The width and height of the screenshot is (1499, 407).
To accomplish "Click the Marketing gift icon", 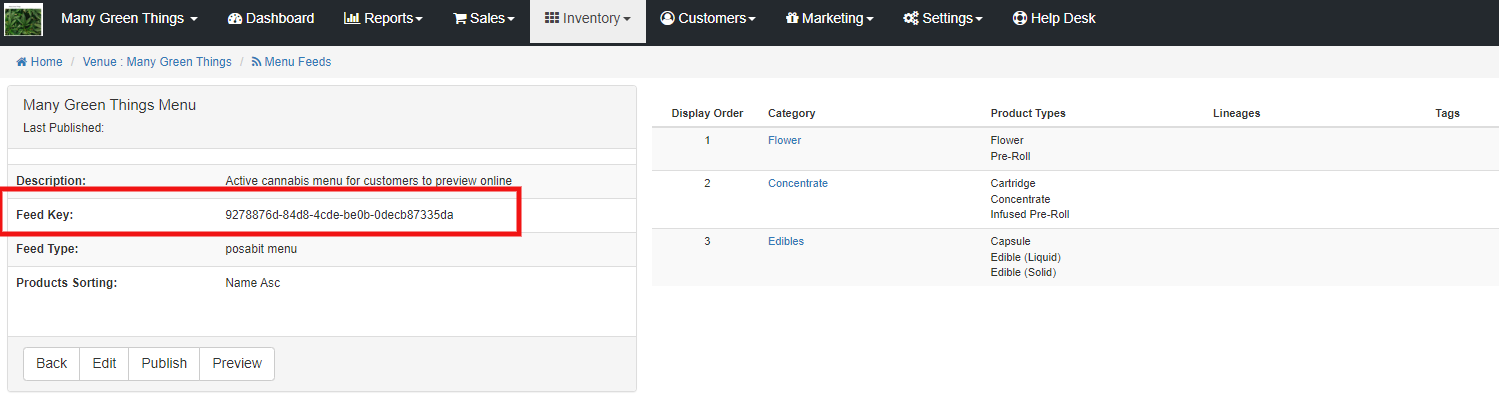I will tap(792, 18).
